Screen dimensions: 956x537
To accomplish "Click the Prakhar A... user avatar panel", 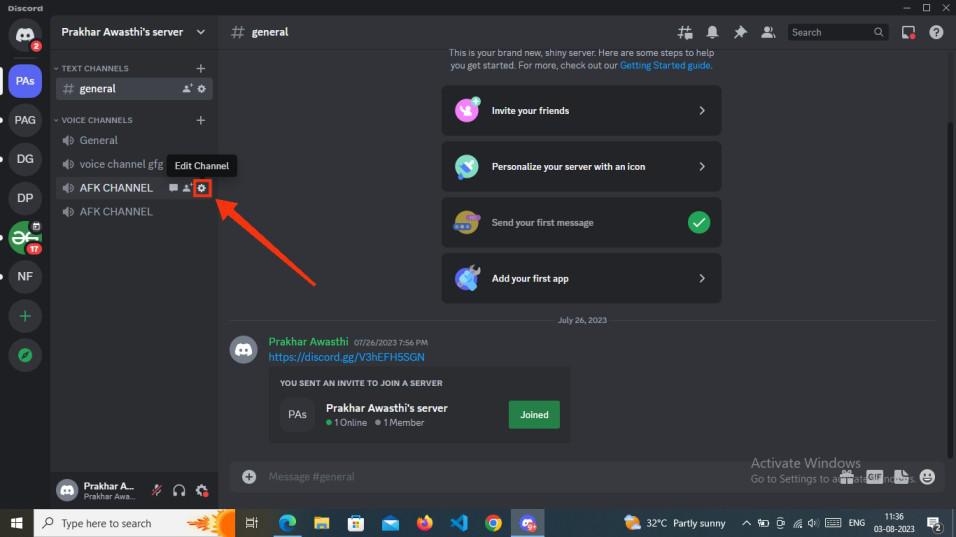I will click(98, 490).
